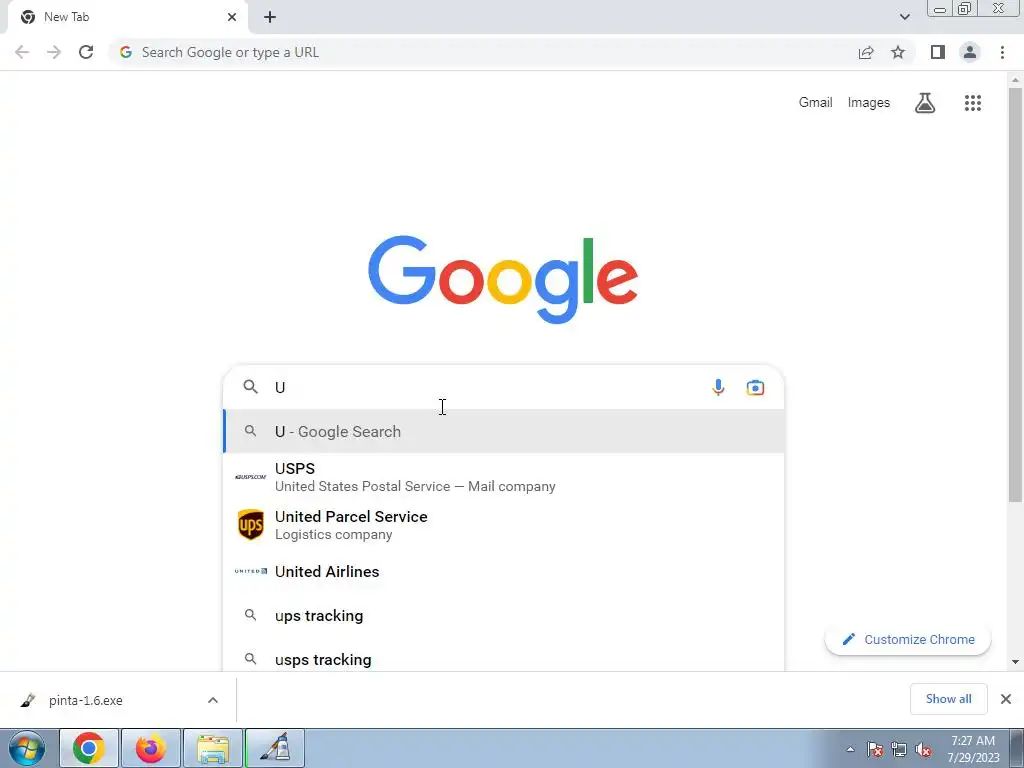Click the Google logo

coord(503,279)
